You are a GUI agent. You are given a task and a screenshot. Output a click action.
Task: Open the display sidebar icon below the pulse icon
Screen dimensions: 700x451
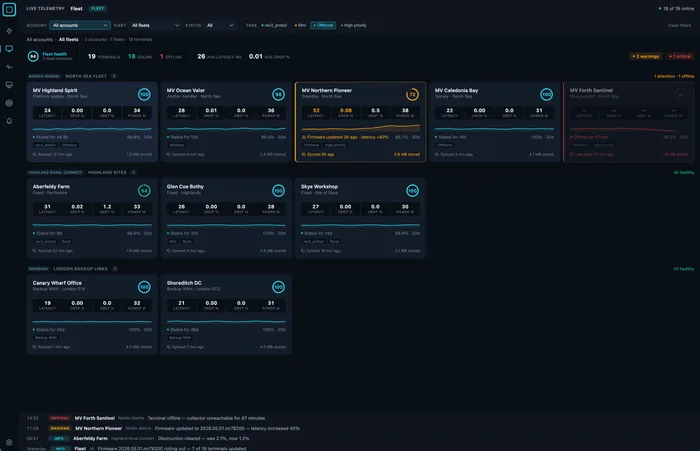(9, 85)
